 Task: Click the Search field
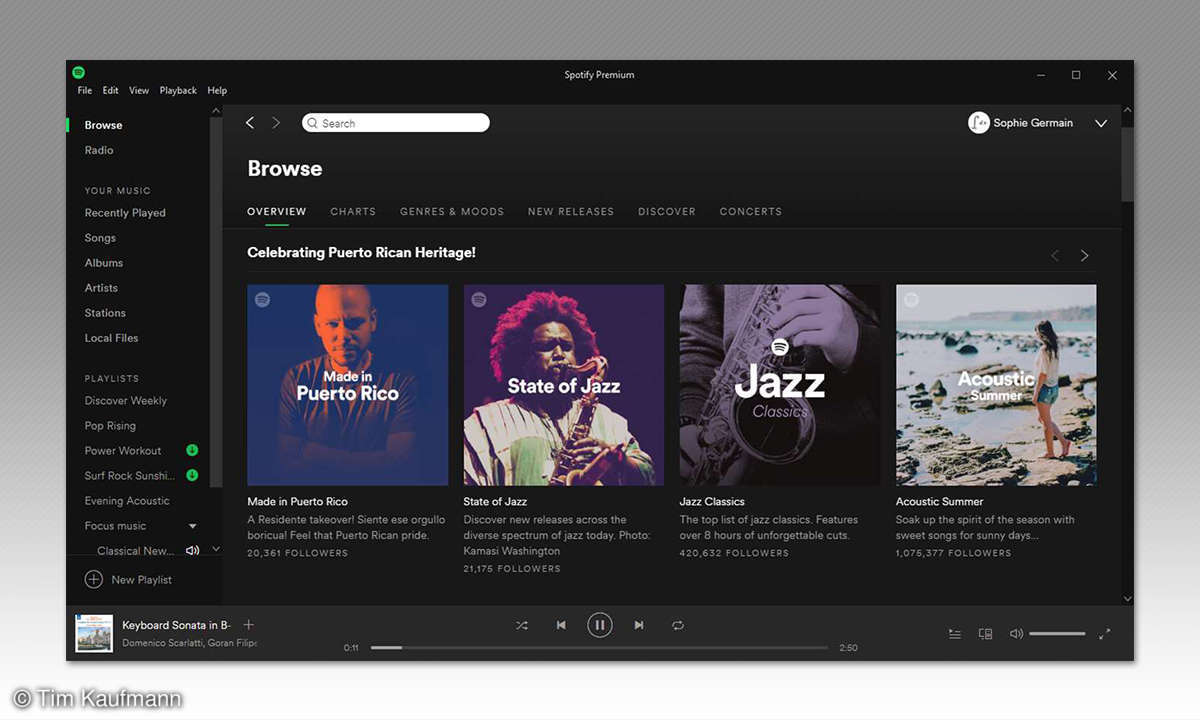396,123
